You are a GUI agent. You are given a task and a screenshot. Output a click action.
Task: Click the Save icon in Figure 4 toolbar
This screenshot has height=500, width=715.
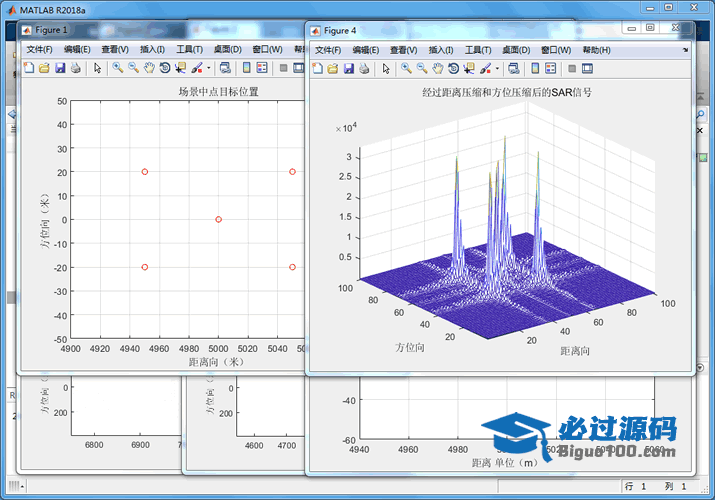348,69
